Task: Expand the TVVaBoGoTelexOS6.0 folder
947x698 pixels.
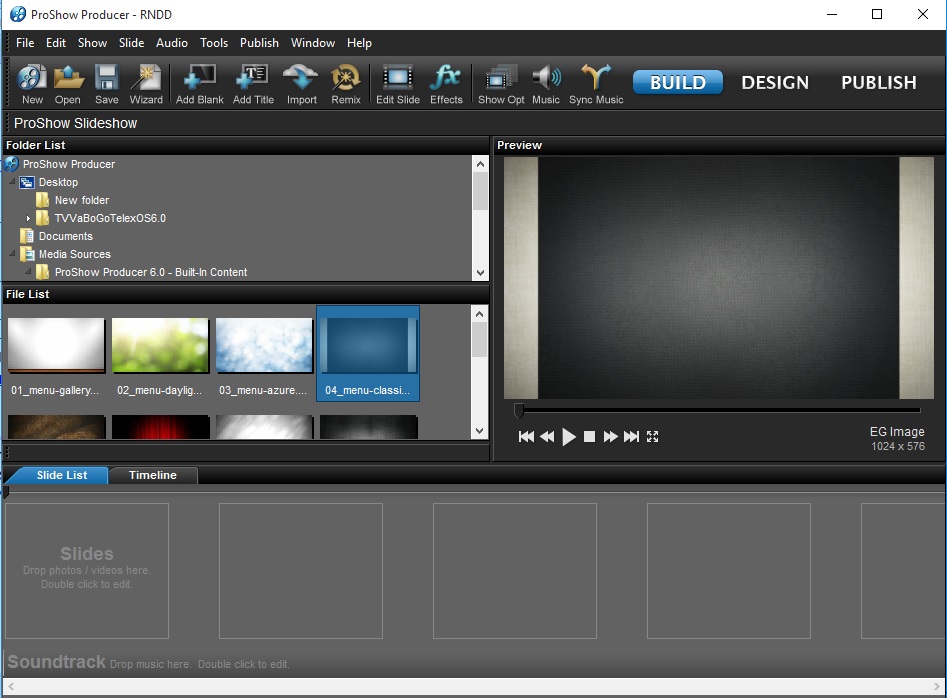Action: [x=28, y=218]
